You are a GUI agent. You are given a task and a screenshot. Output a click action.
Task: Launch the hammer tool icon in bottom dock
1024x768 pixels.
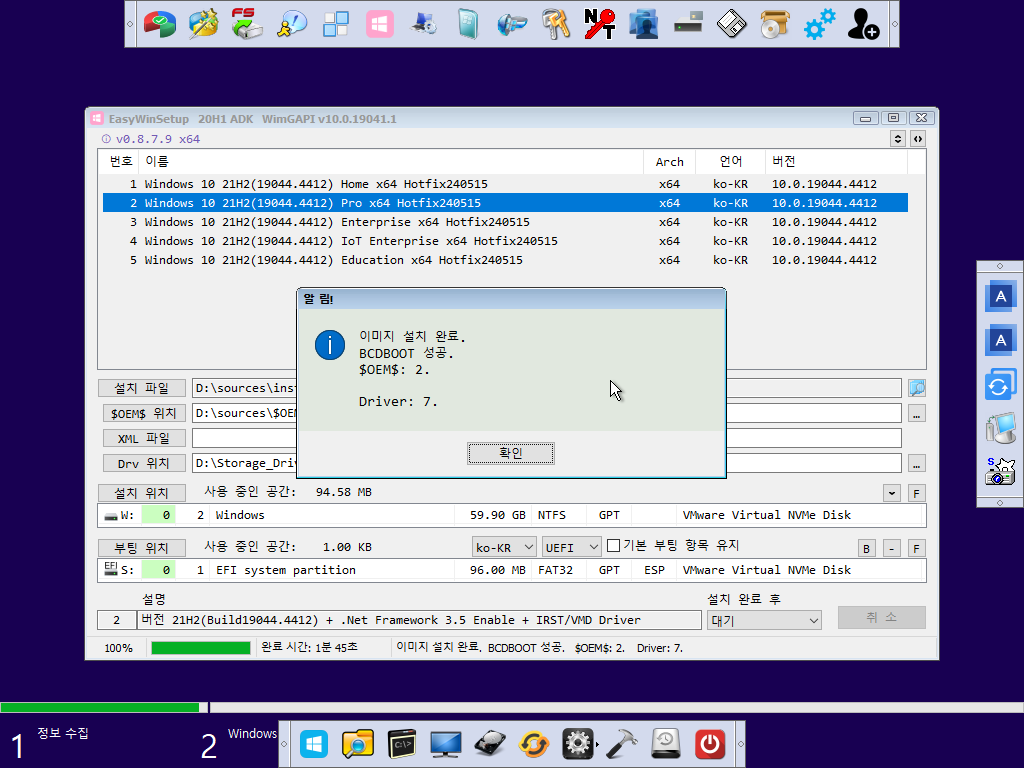pos(622,744)
